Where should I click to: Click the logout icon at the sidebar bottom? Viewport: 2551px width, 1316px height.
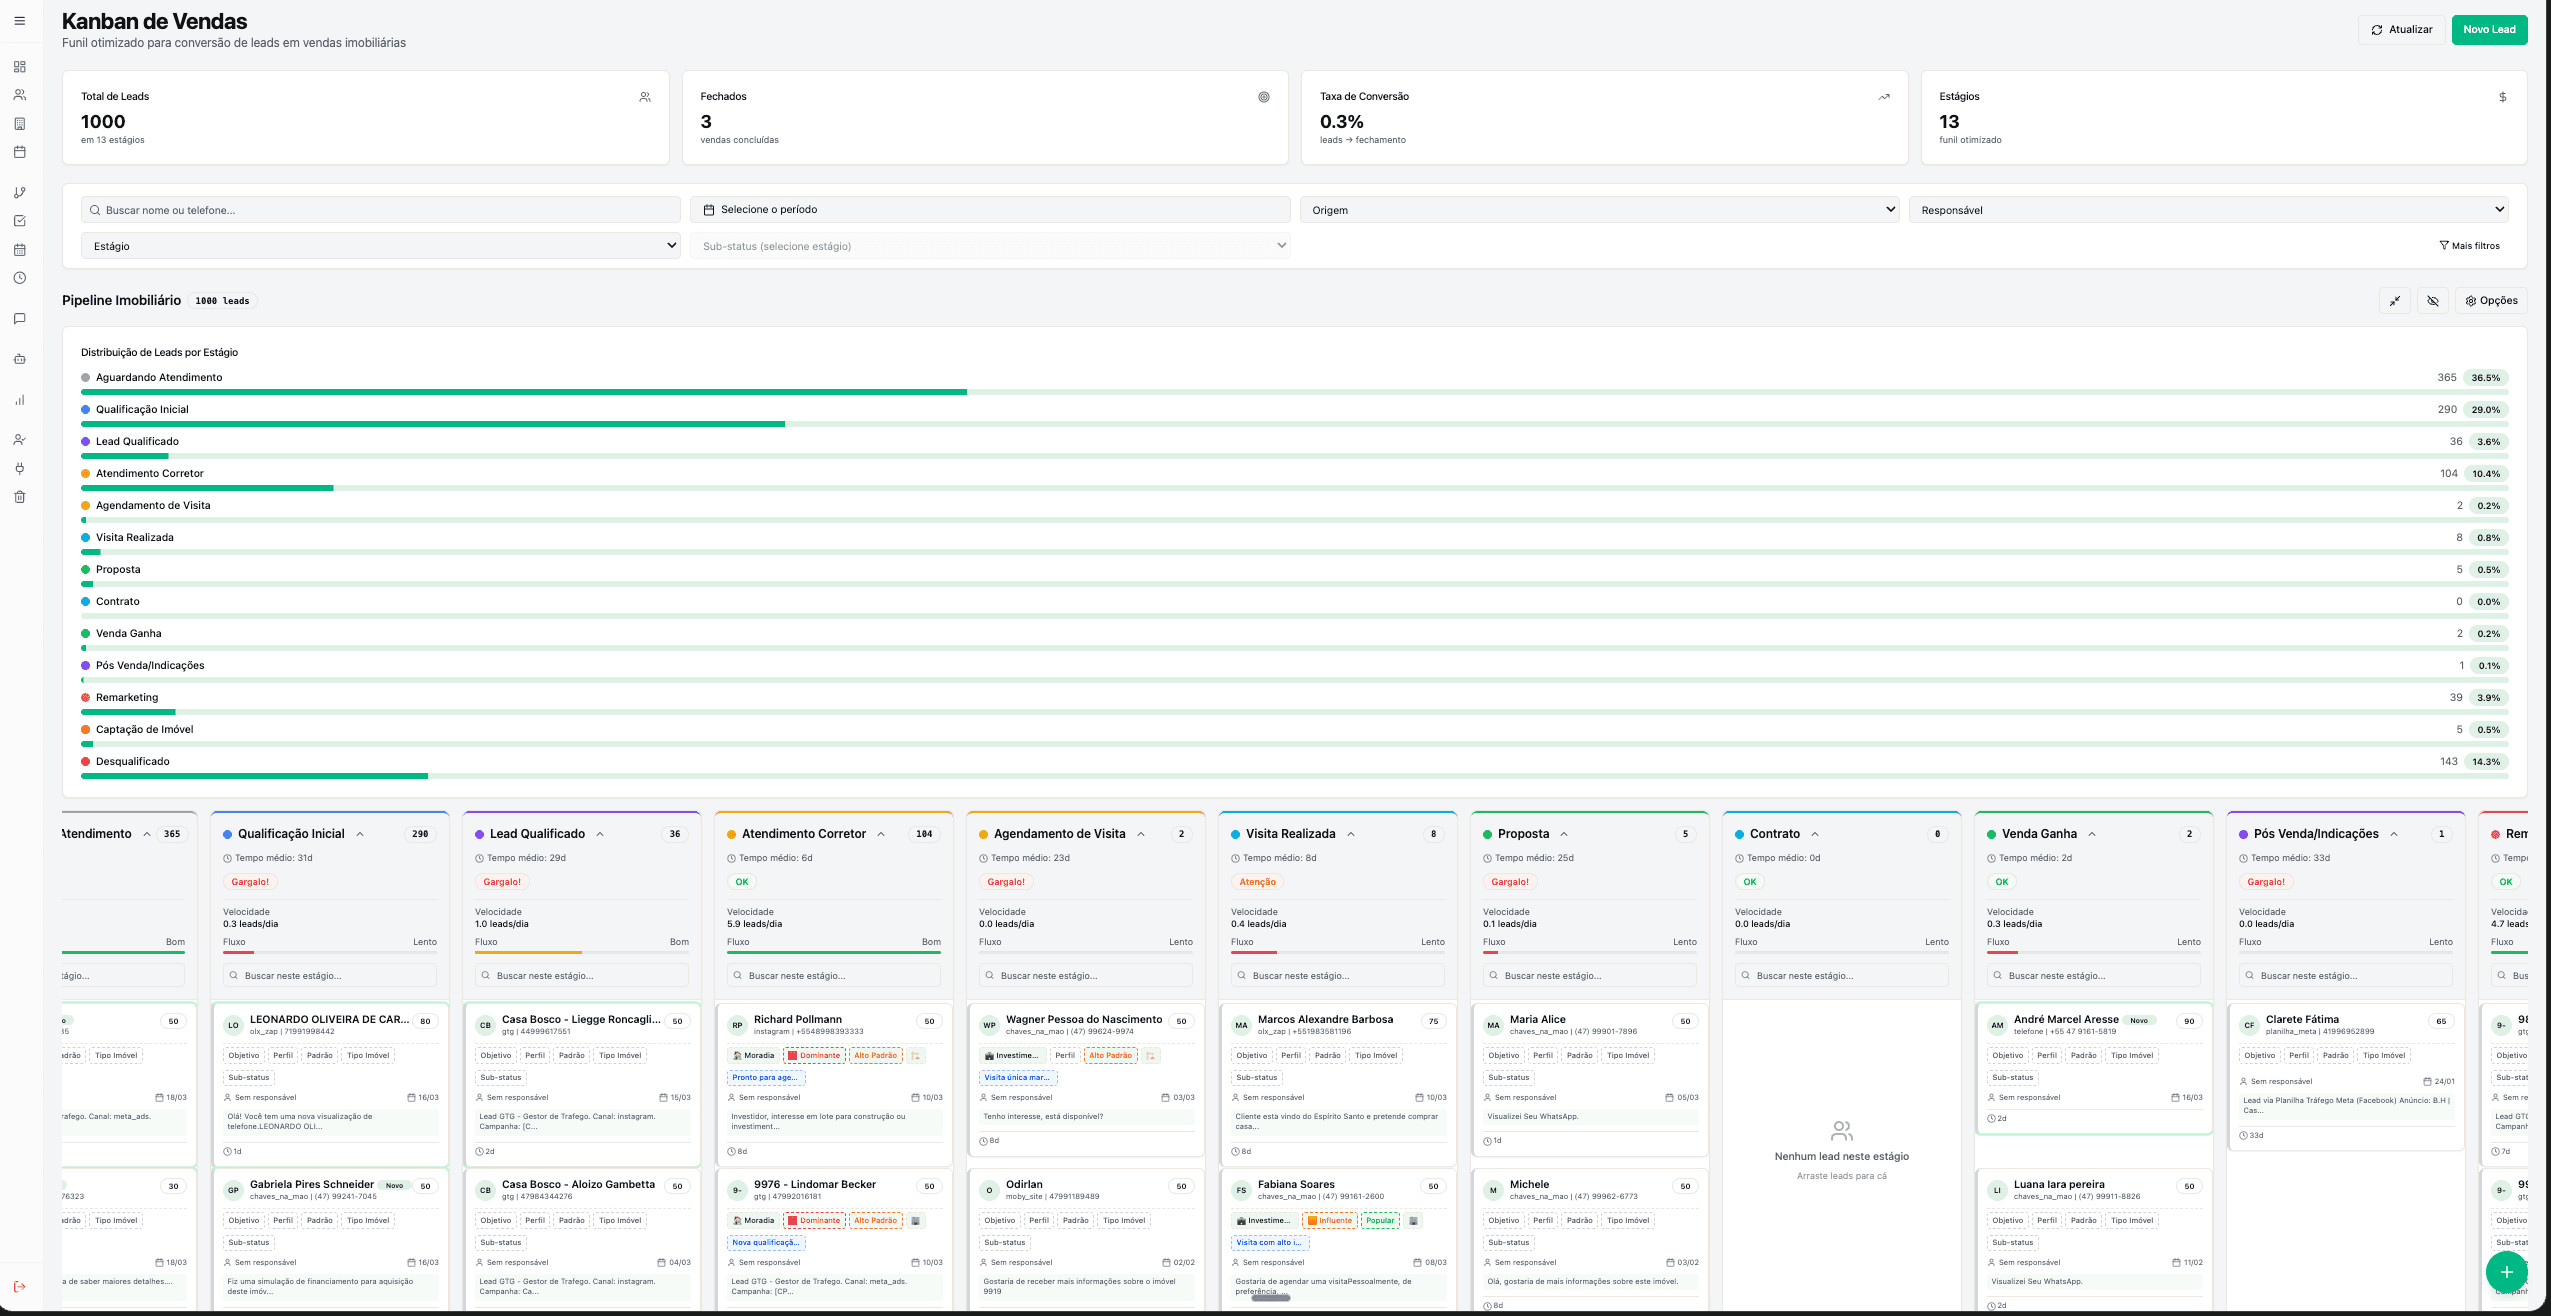pyautogui.click(x=19, y=1287)
